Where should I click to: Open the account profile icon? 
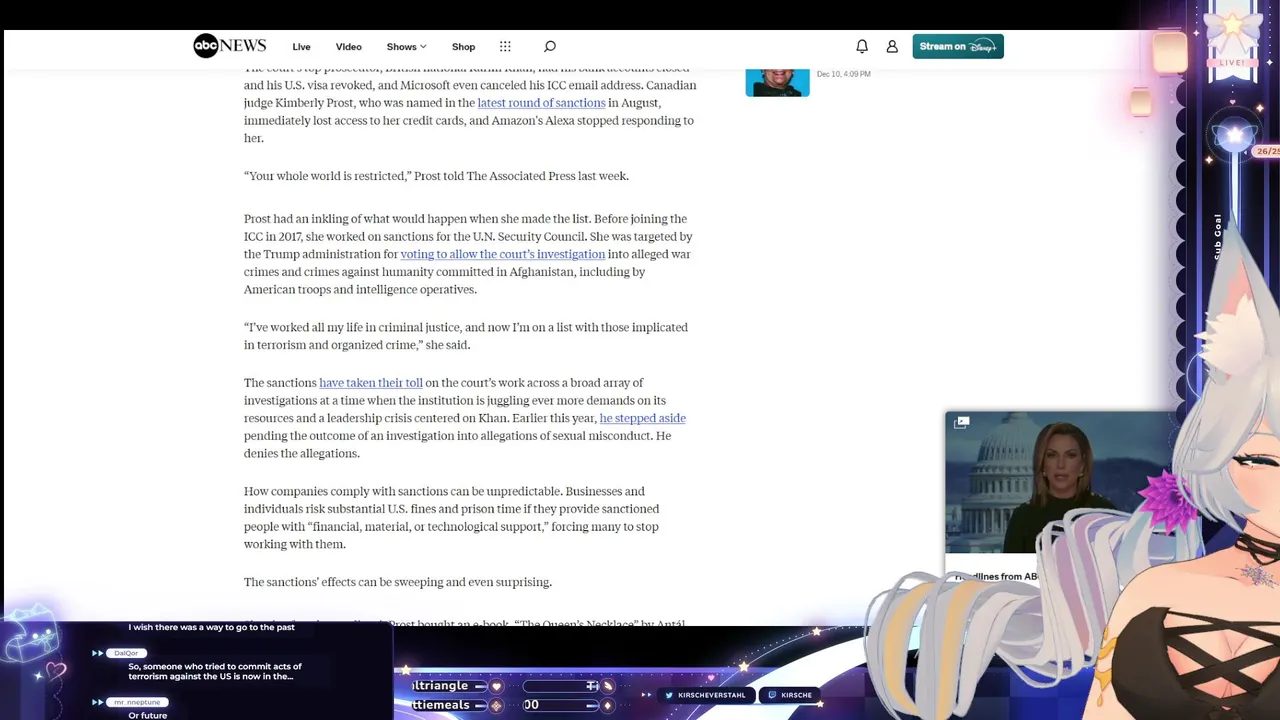coord(892,46)
